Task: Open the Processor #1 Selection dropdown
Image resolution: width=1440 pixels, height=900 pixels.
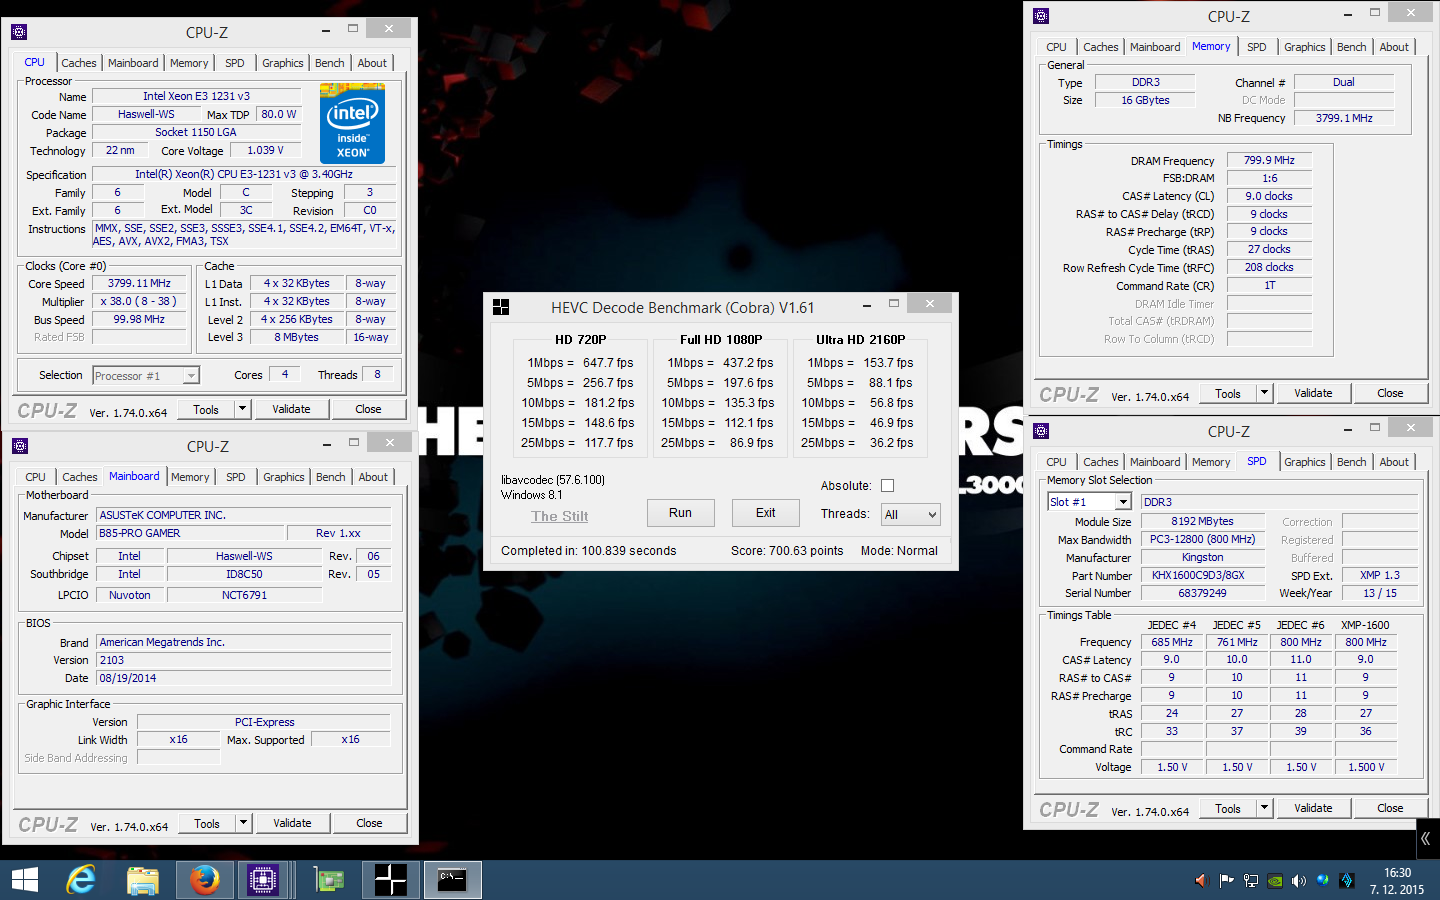Action: click(146, 376)
